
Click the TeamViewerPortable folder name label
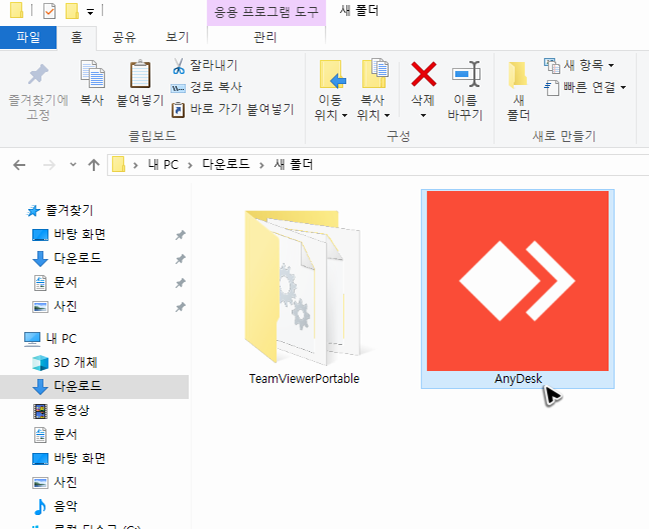304,379
